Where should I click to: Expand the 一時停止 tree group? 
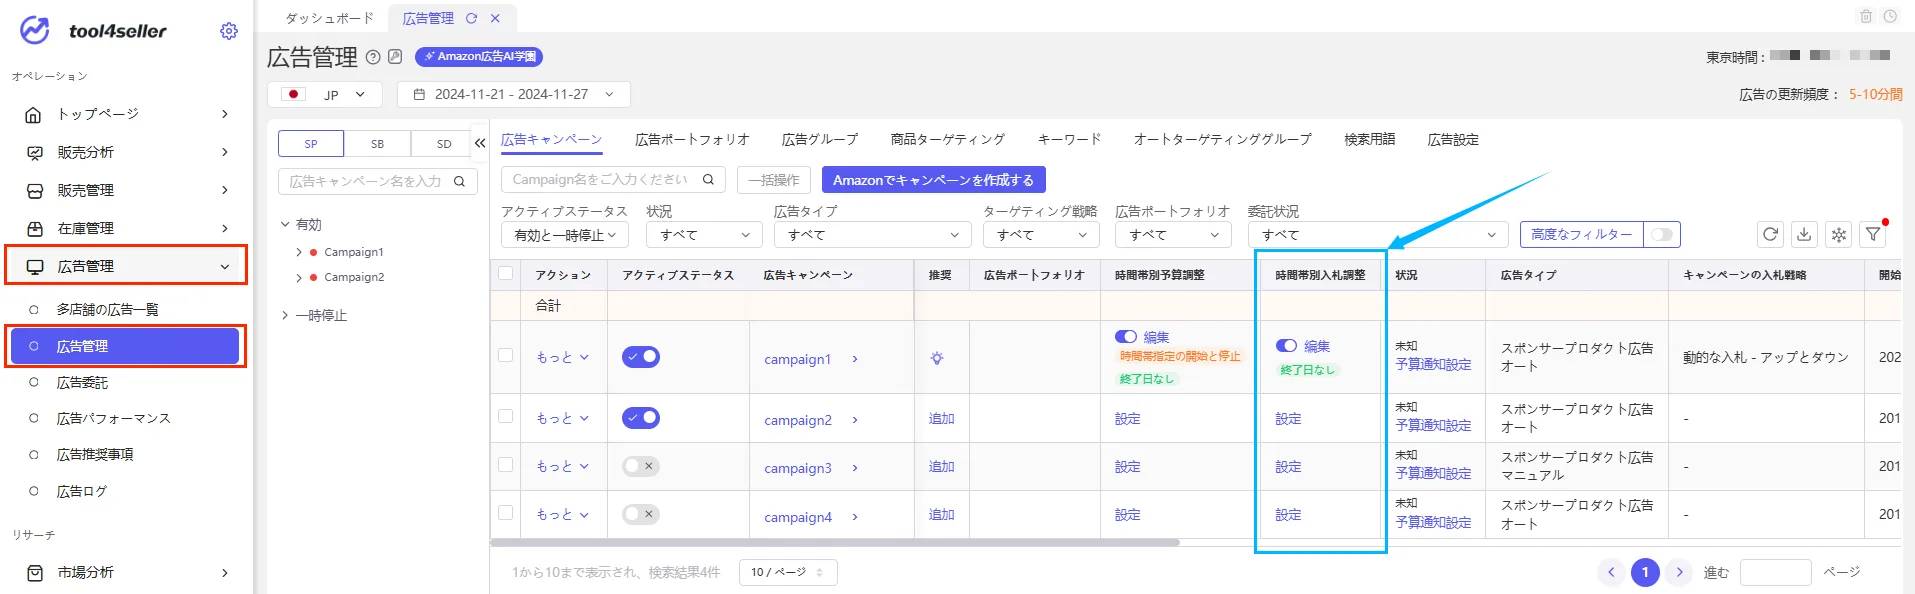[285, 315]
